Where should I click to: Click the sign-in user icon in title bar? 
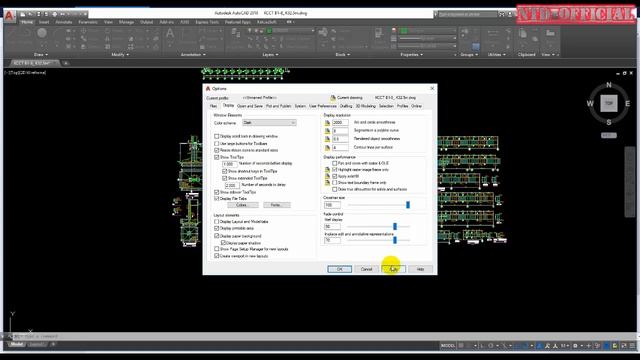click(x=510, y=14)
